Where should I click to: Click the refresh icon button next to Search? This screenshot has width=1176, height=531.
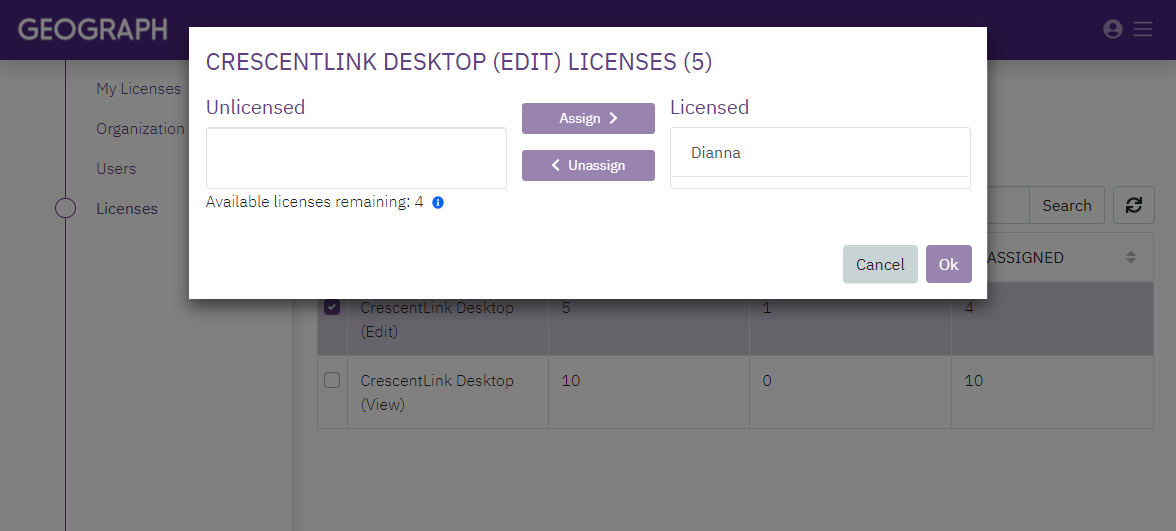click(x=1133, y=206)
